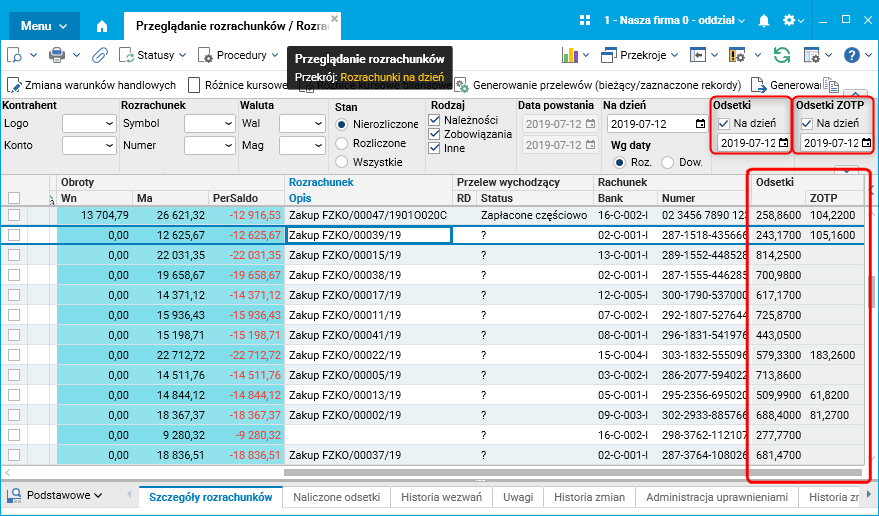Image resolution: width=879 pixels, height=516 pixels.
Task: Open the settings gear icon in header
Action: (x=789, y=21)
